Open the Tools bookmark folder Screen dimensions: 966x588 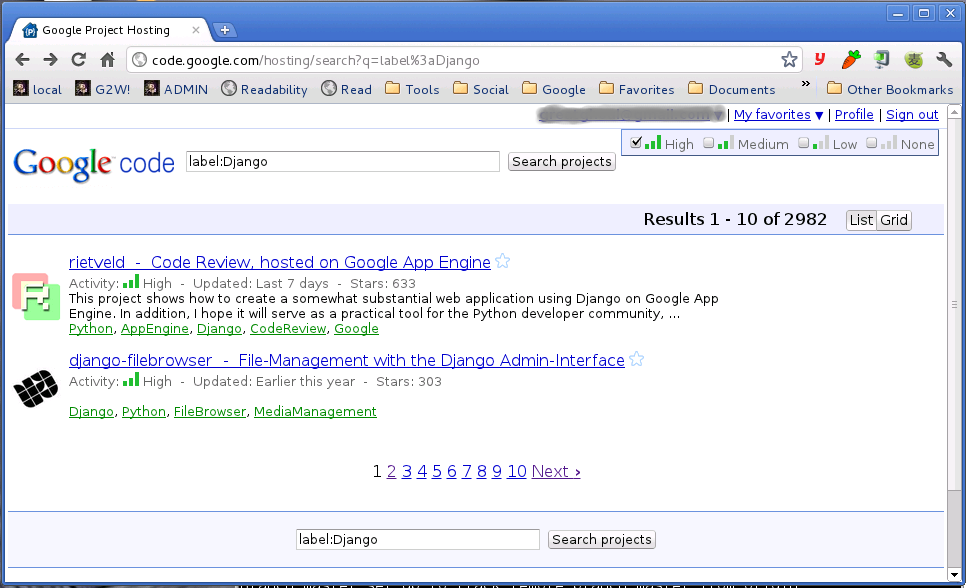pos(412,89)
